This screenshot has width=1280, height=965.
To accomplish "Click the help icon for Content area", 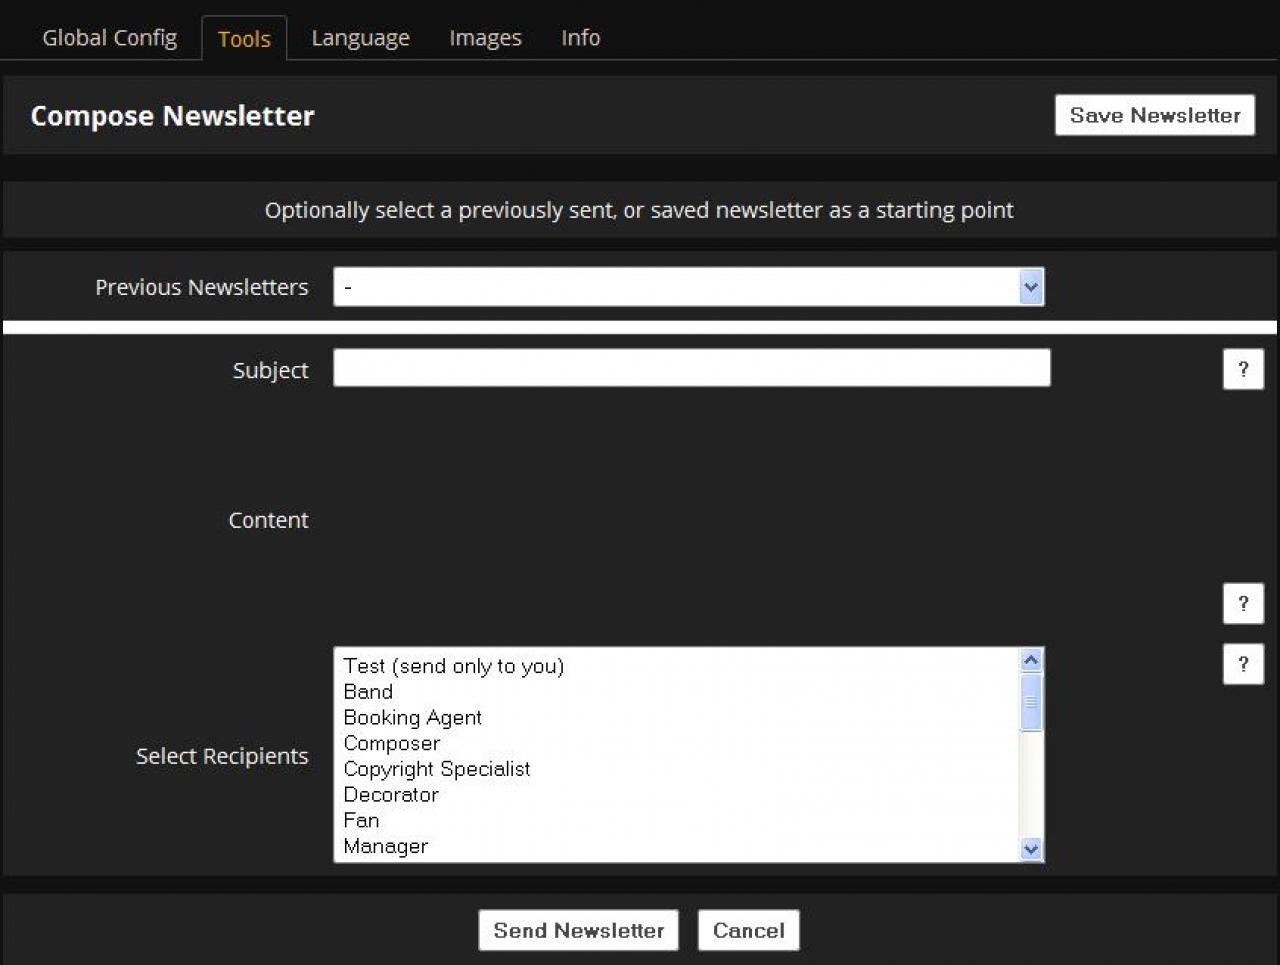I will pos(1242,603).
